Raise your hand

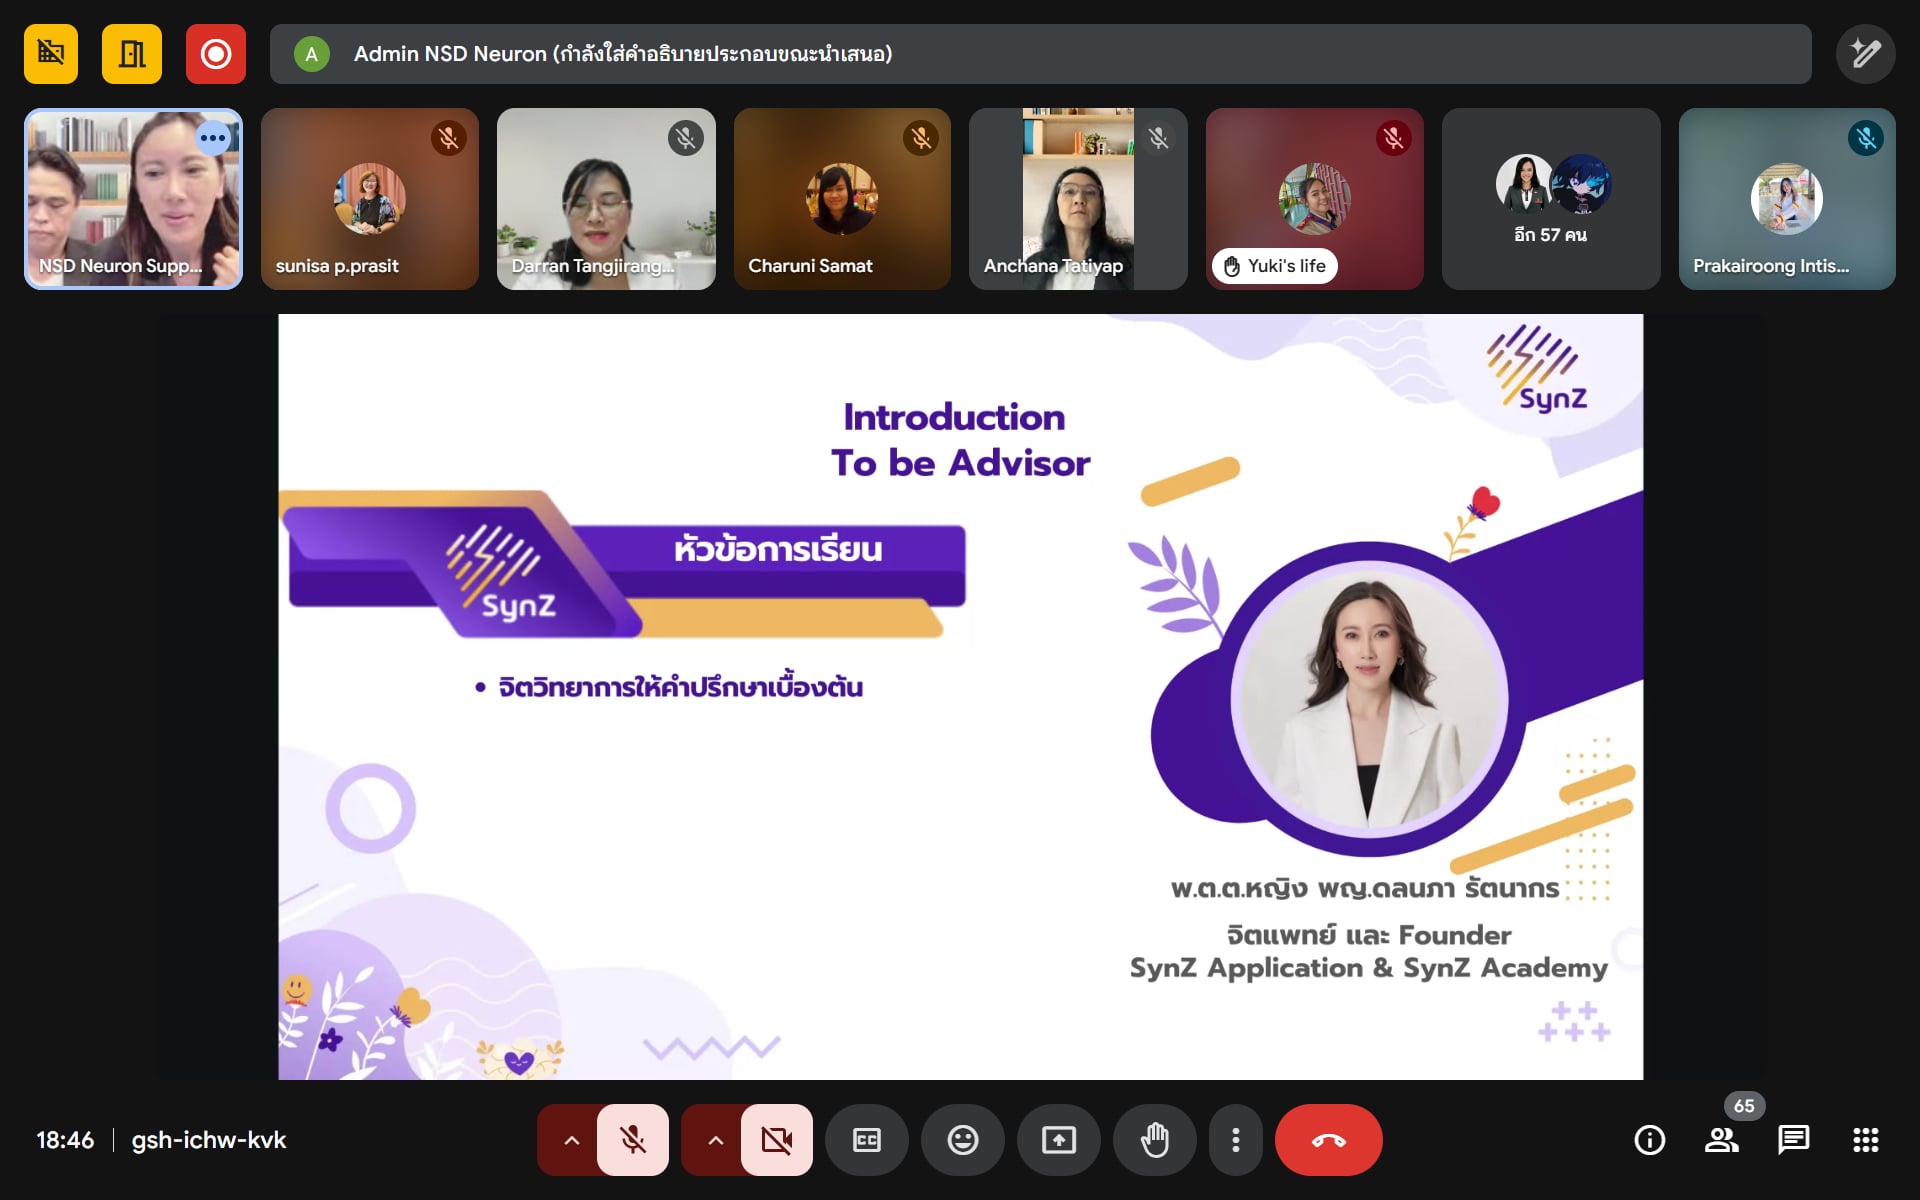click(1155, 1140)
